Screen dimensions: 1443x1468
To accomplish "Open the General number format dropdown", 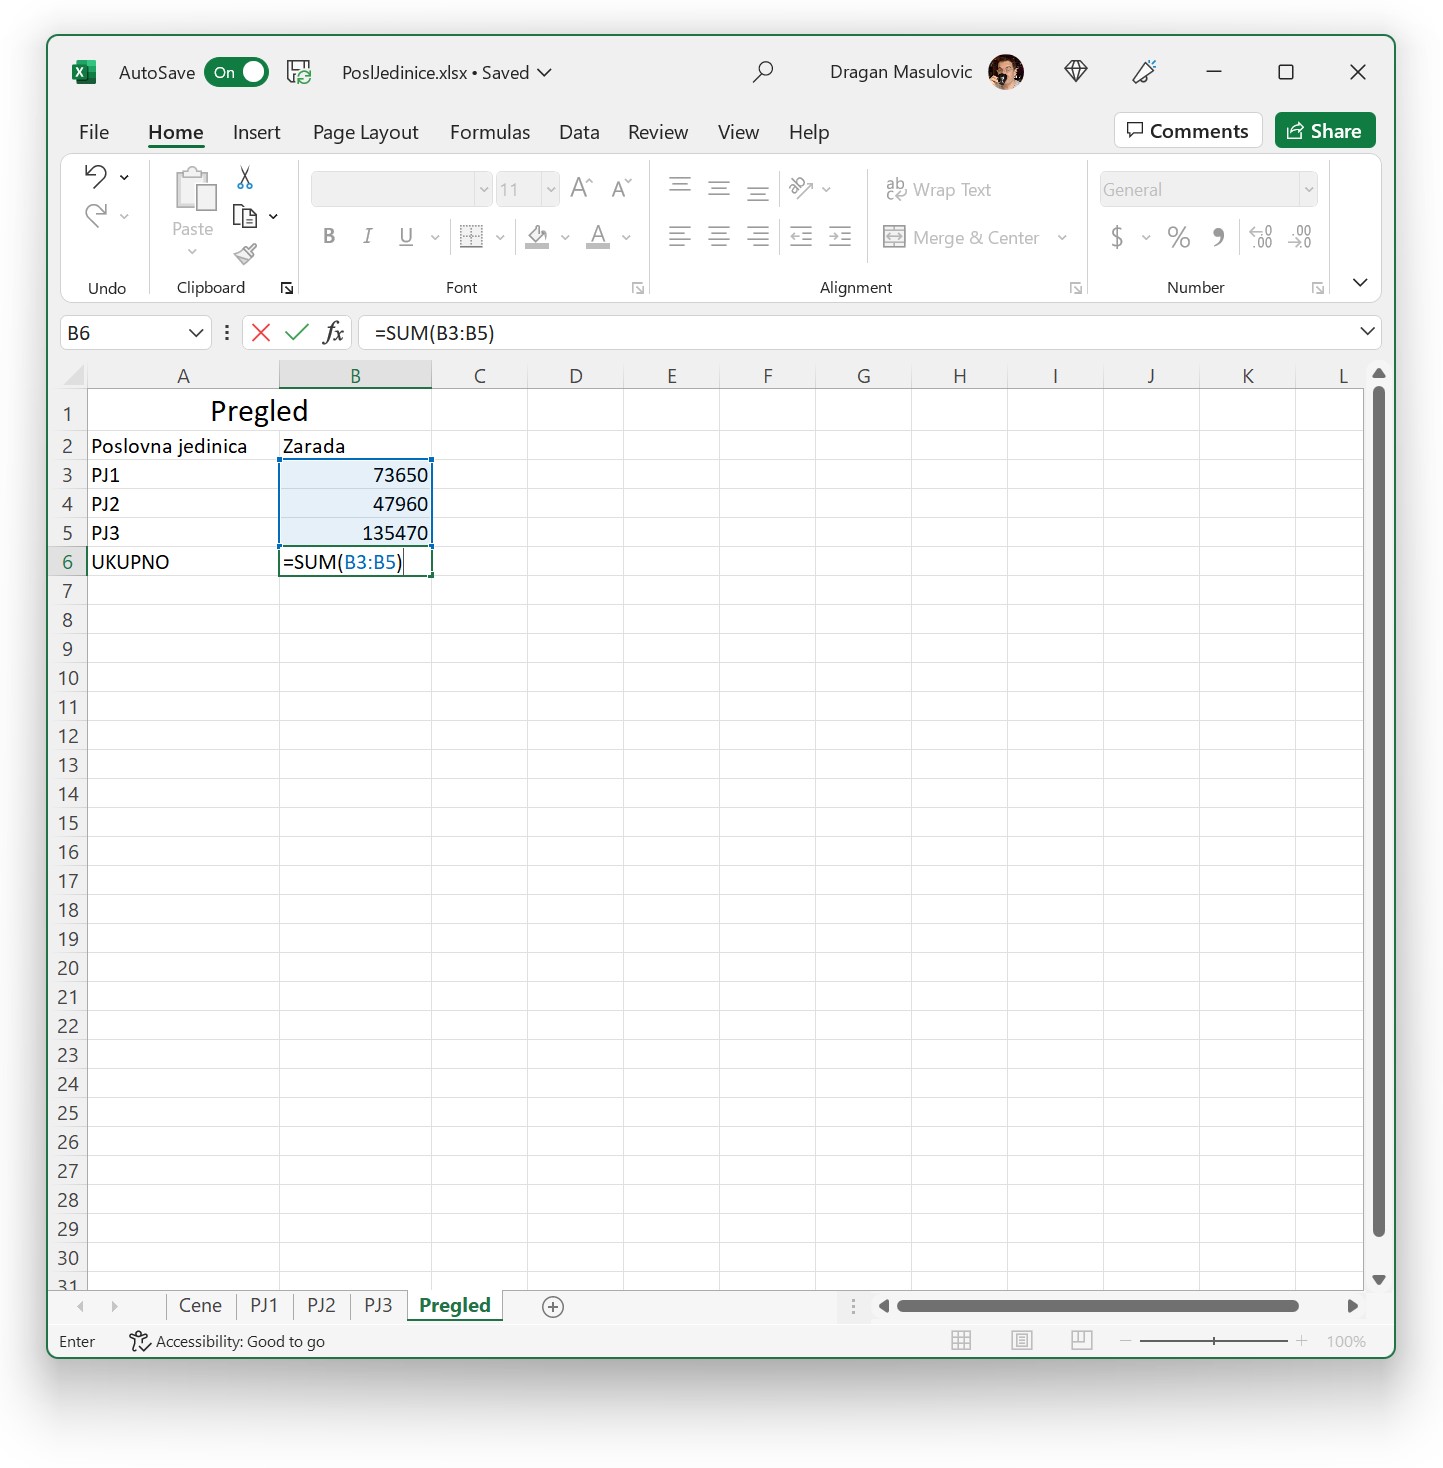I will (1308, 189).
